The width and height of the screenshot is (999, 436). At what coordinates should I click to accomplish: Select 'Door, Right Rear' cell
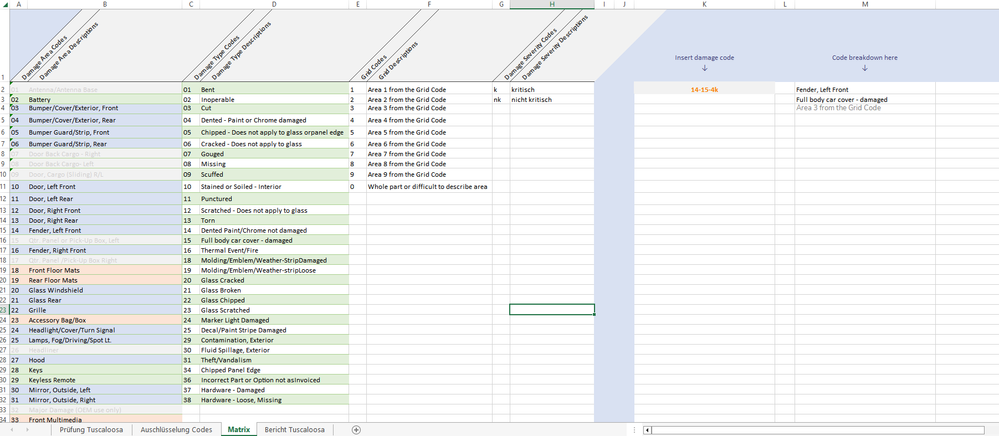[x=104, y=220]
